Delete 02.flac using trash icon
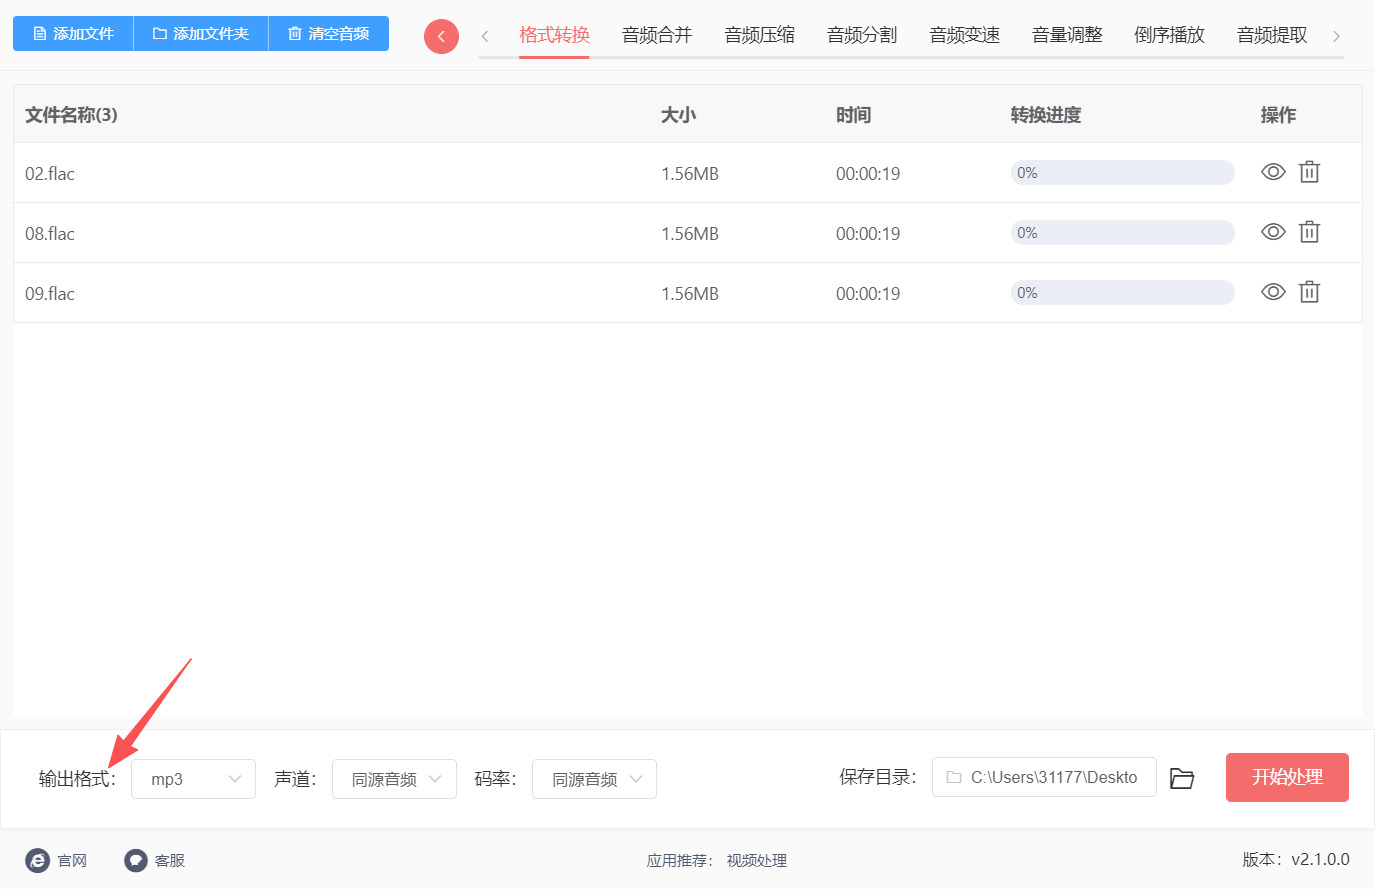Image resolution: width=1375 pixels, height=890 pixels. click(1309, 172)
